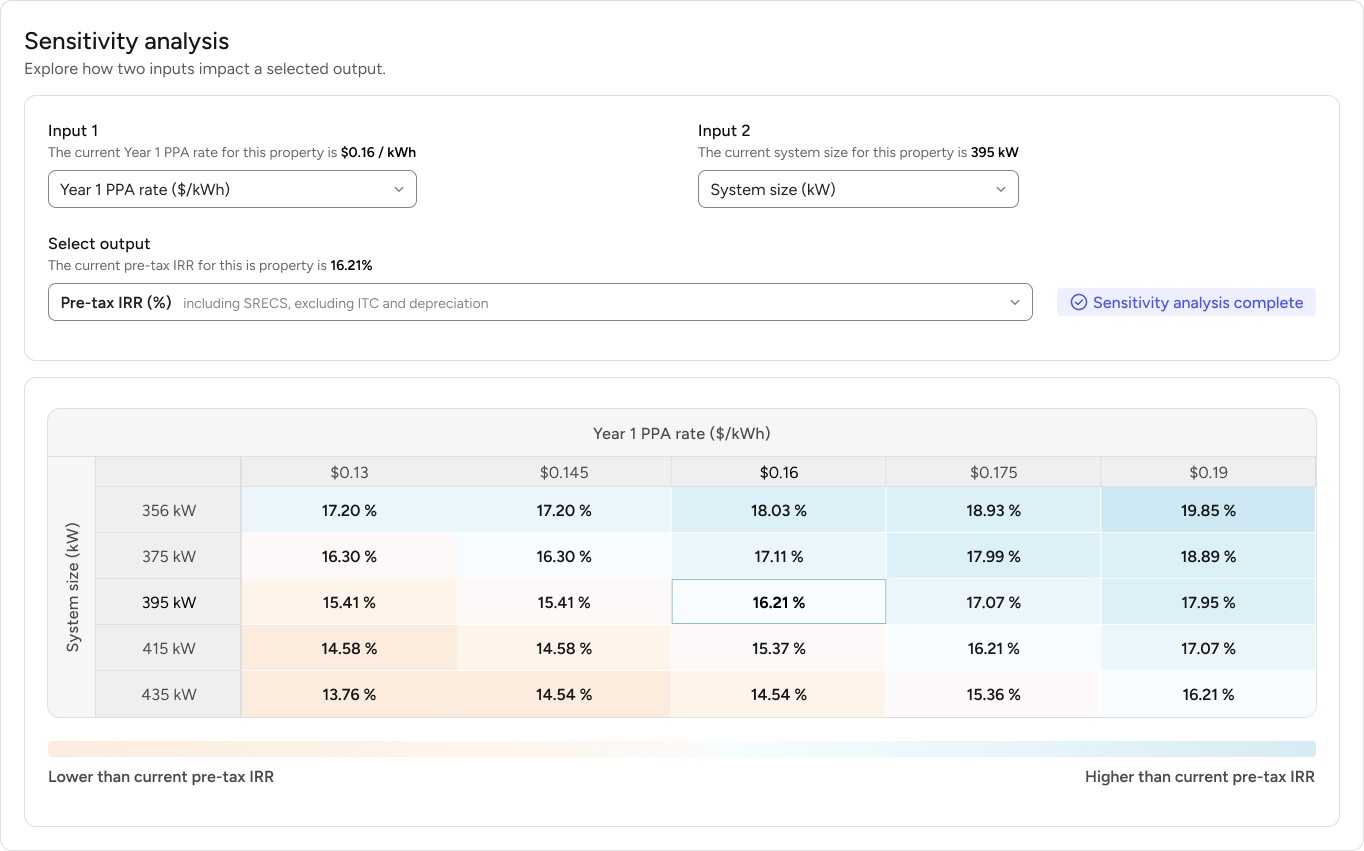Click the checkmark icon in the analysis complete badge
This screenshot has height=851, width=1364.
tap(1078, 302)
